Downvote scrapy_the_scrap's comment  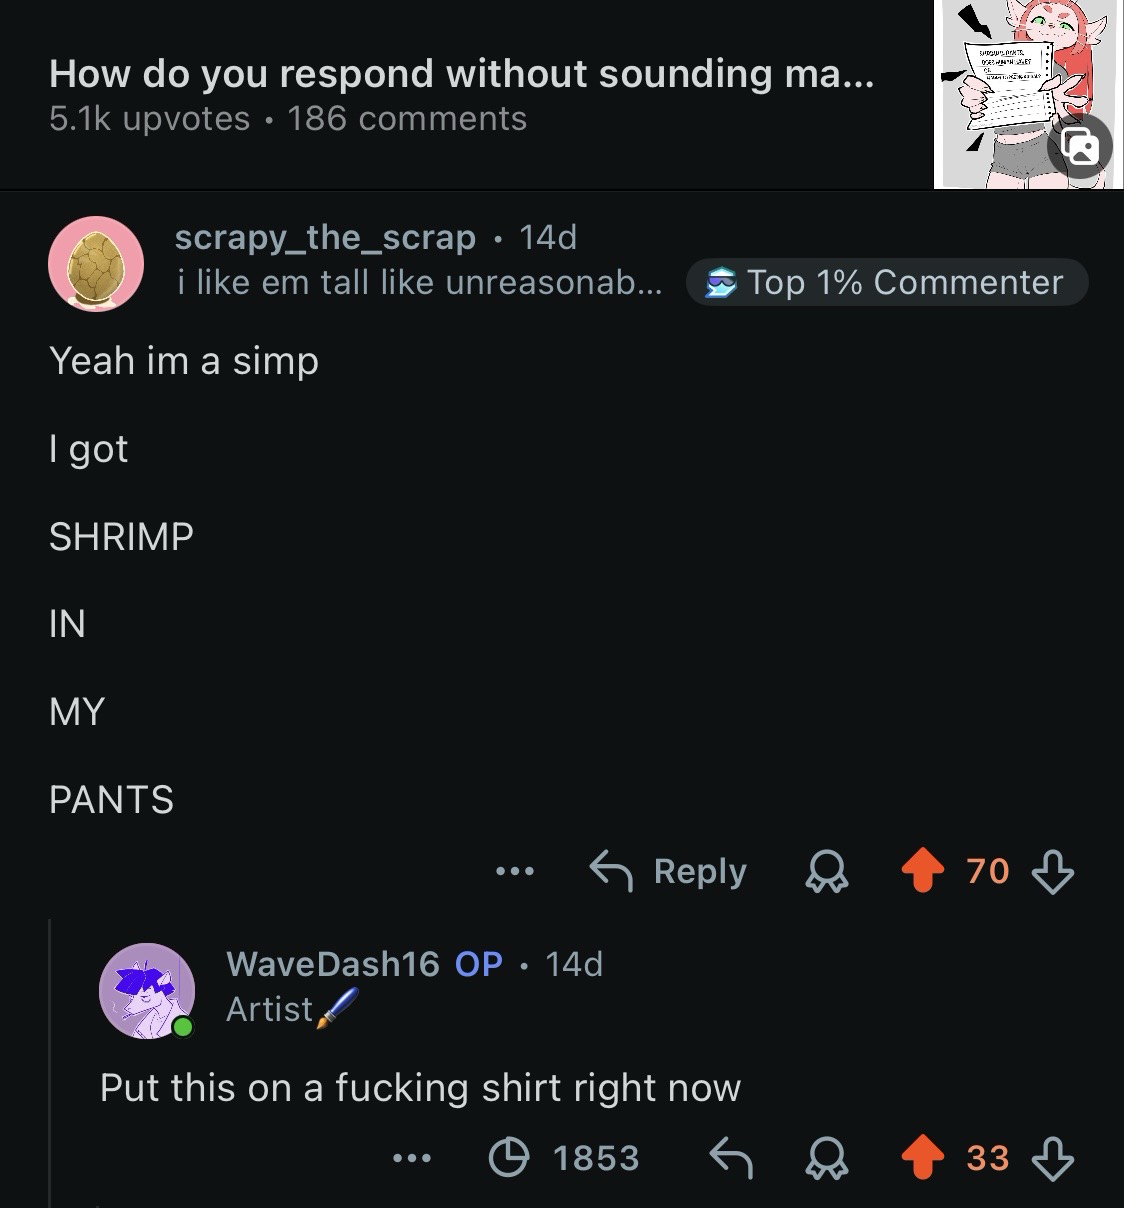[1052, 871]
